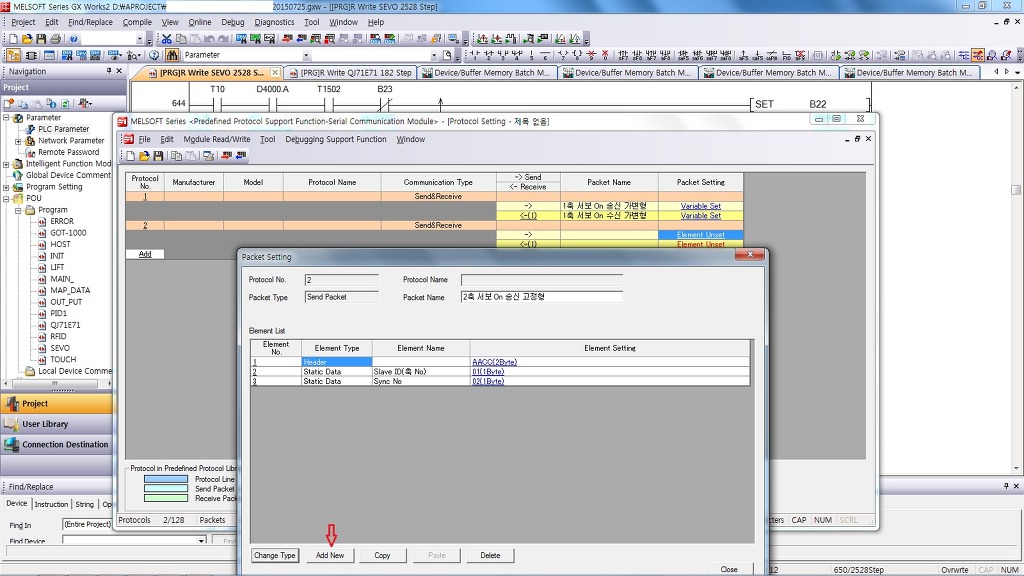Open Module Read/Write menu in protocol window
This screenshot has height=576, width=1024.
[x=217, y=140]
